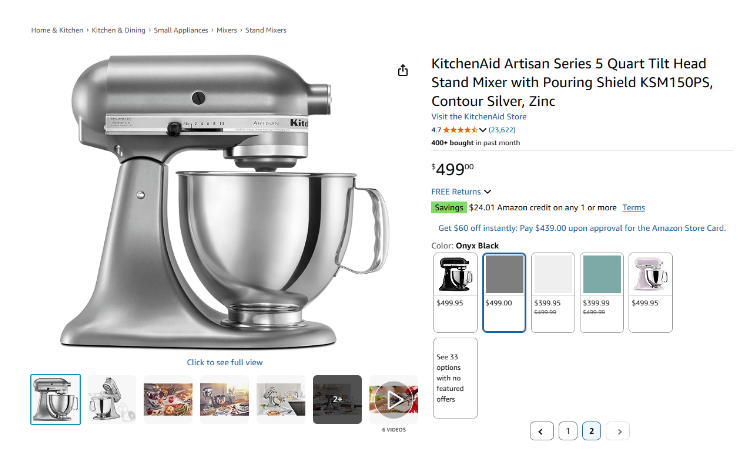The width and height of the screenshot is (752, 453).
Task: Click the share icon beside the product image
Action: [x=403, y=70]
